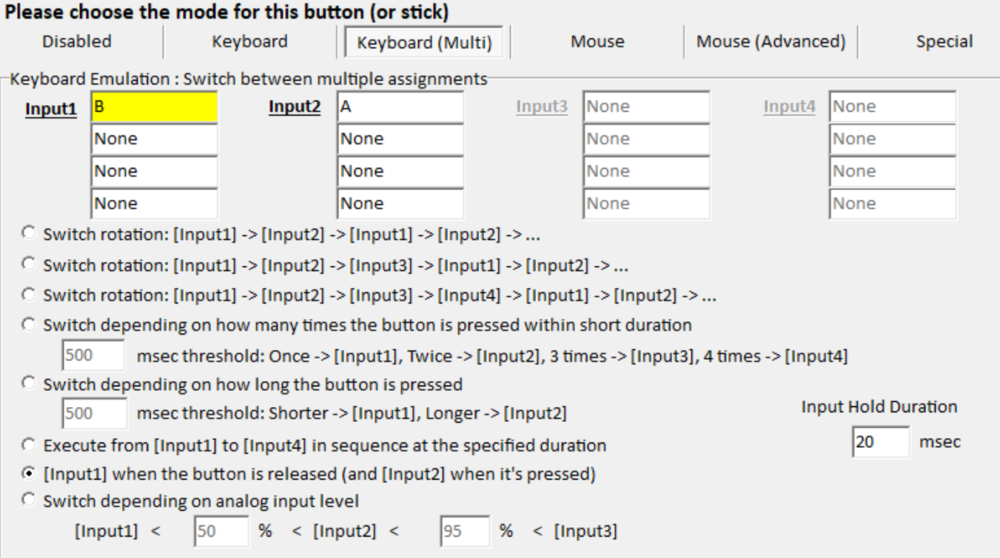Choose execute Input1 to Input4 in sequence
This screenshot has width=1000, height=558.
click(29, 444)
